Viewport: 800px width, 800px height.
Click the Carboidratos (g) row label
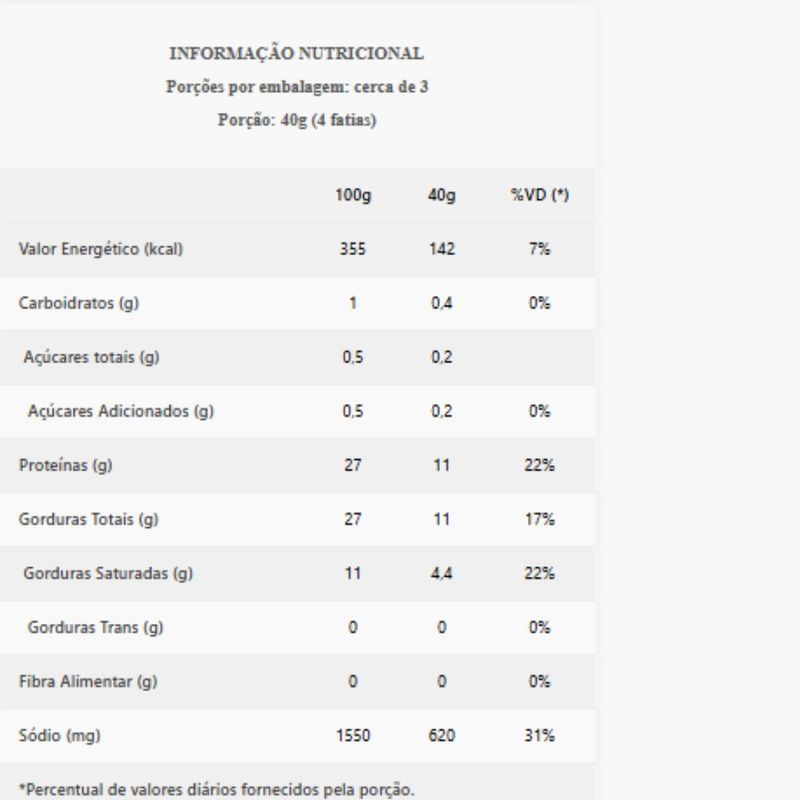pyautogui.click(x=79, y=304)
